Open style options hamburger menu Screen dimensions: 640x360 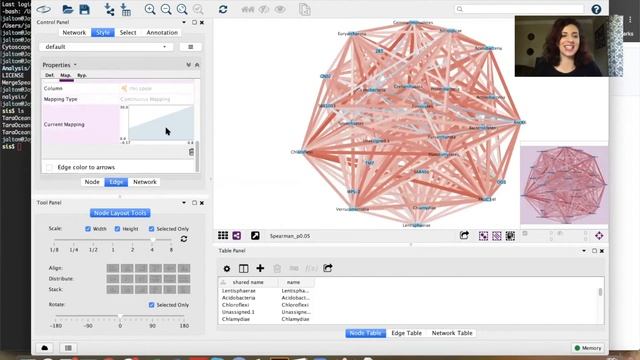191,47
